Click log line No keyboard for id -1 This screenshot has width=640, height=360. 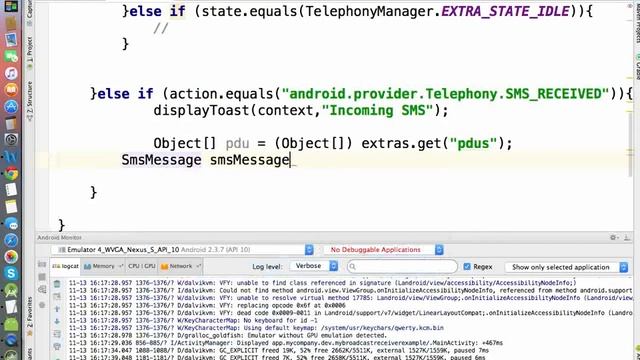point(193,320)
